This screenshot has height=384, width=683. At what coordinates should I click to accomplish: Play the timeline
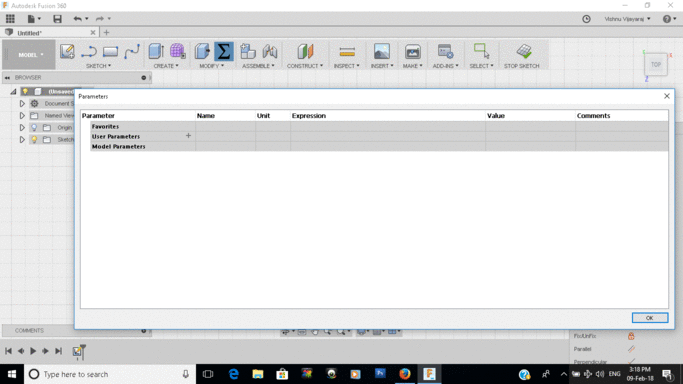tap(33, 351)
